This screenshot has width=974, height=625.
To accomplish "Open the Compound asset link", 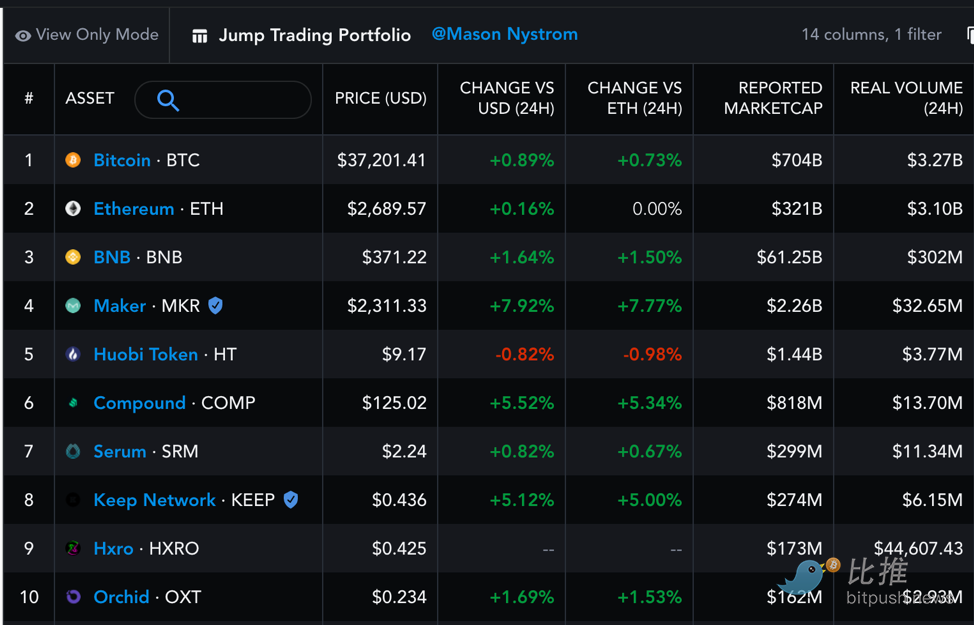I will click(x=139, y=403).
